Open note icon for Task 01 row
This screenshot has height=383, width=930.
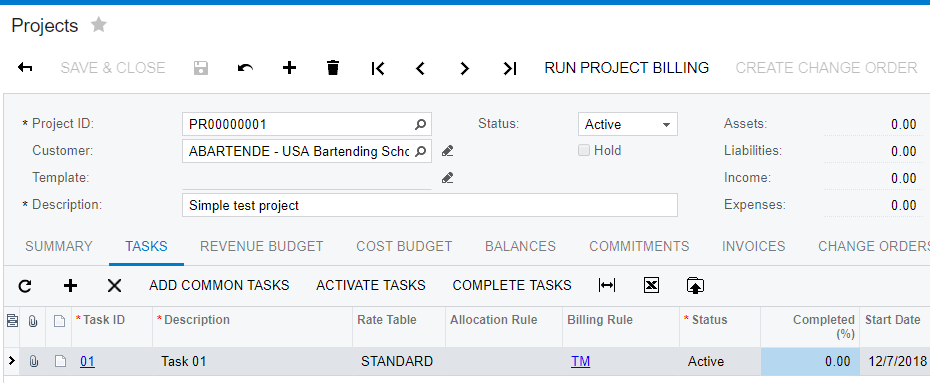point(60,361)
